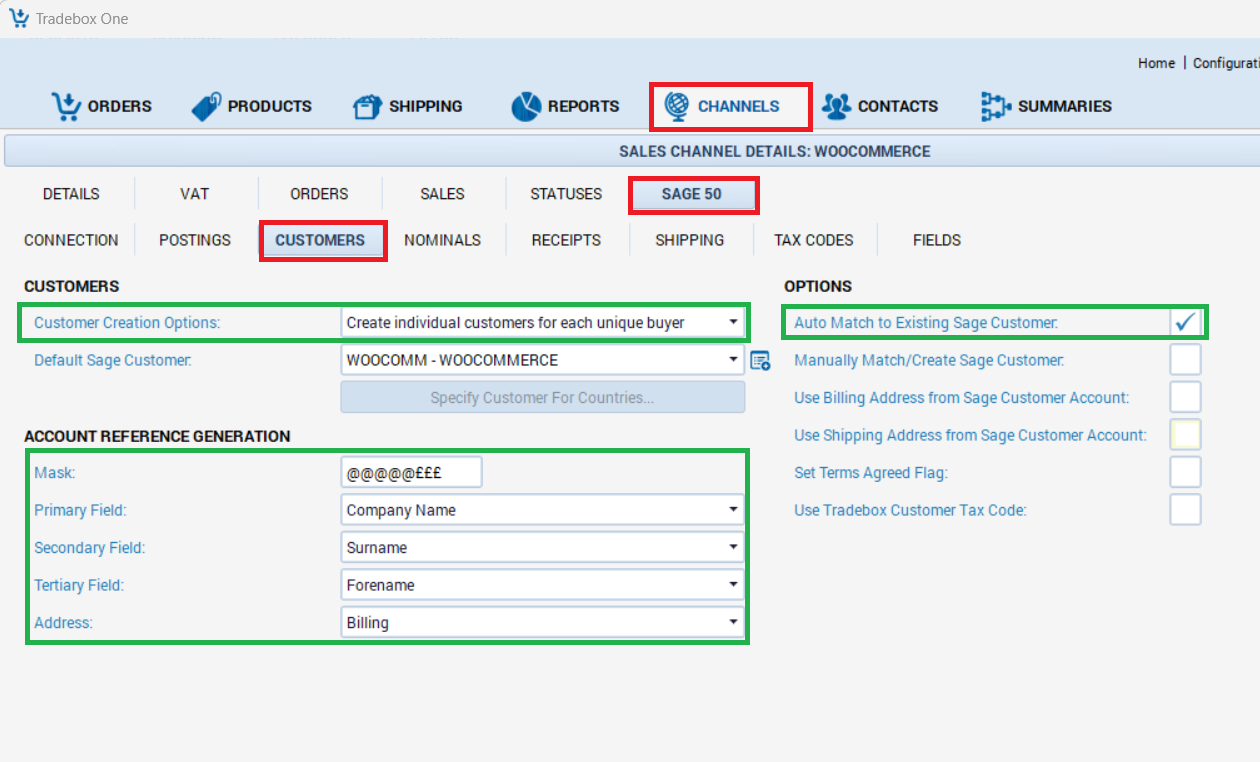Click the Contacts people icon
This screenshot has width=1260, height=762.
[836, 106]
